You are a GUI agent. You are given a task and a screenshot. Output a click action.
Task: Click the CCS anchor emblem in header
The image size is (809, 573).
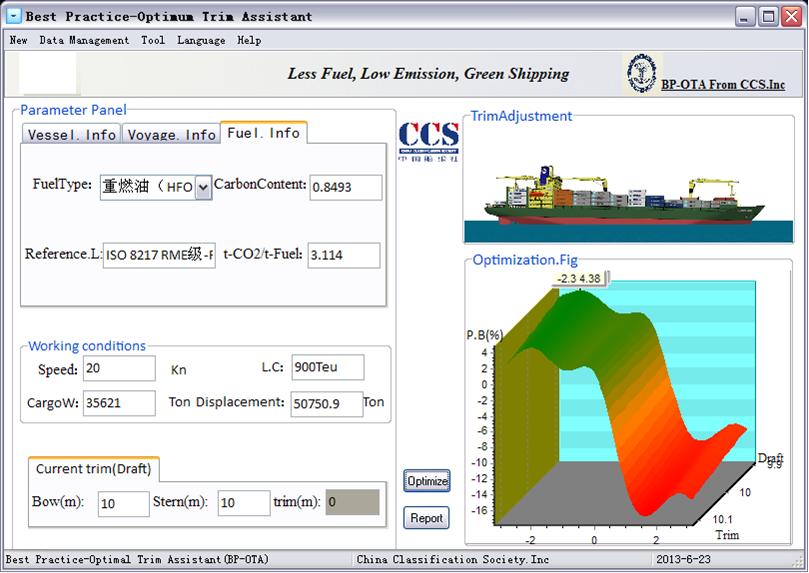click(x=639, y=74)
